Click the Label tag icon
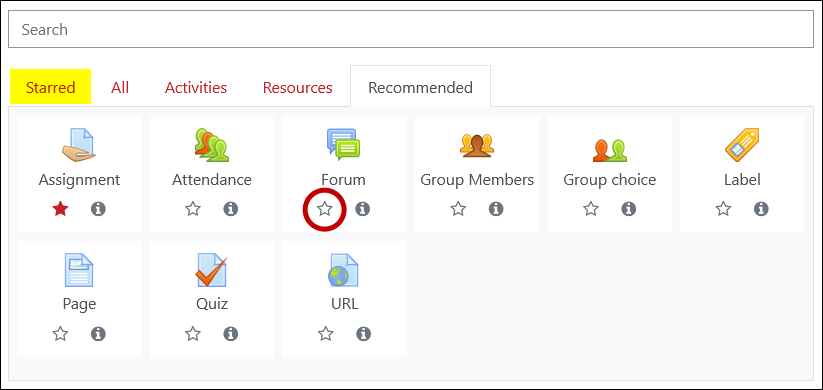Viewport: 823px width, 390px height. (x=742, y=145)
